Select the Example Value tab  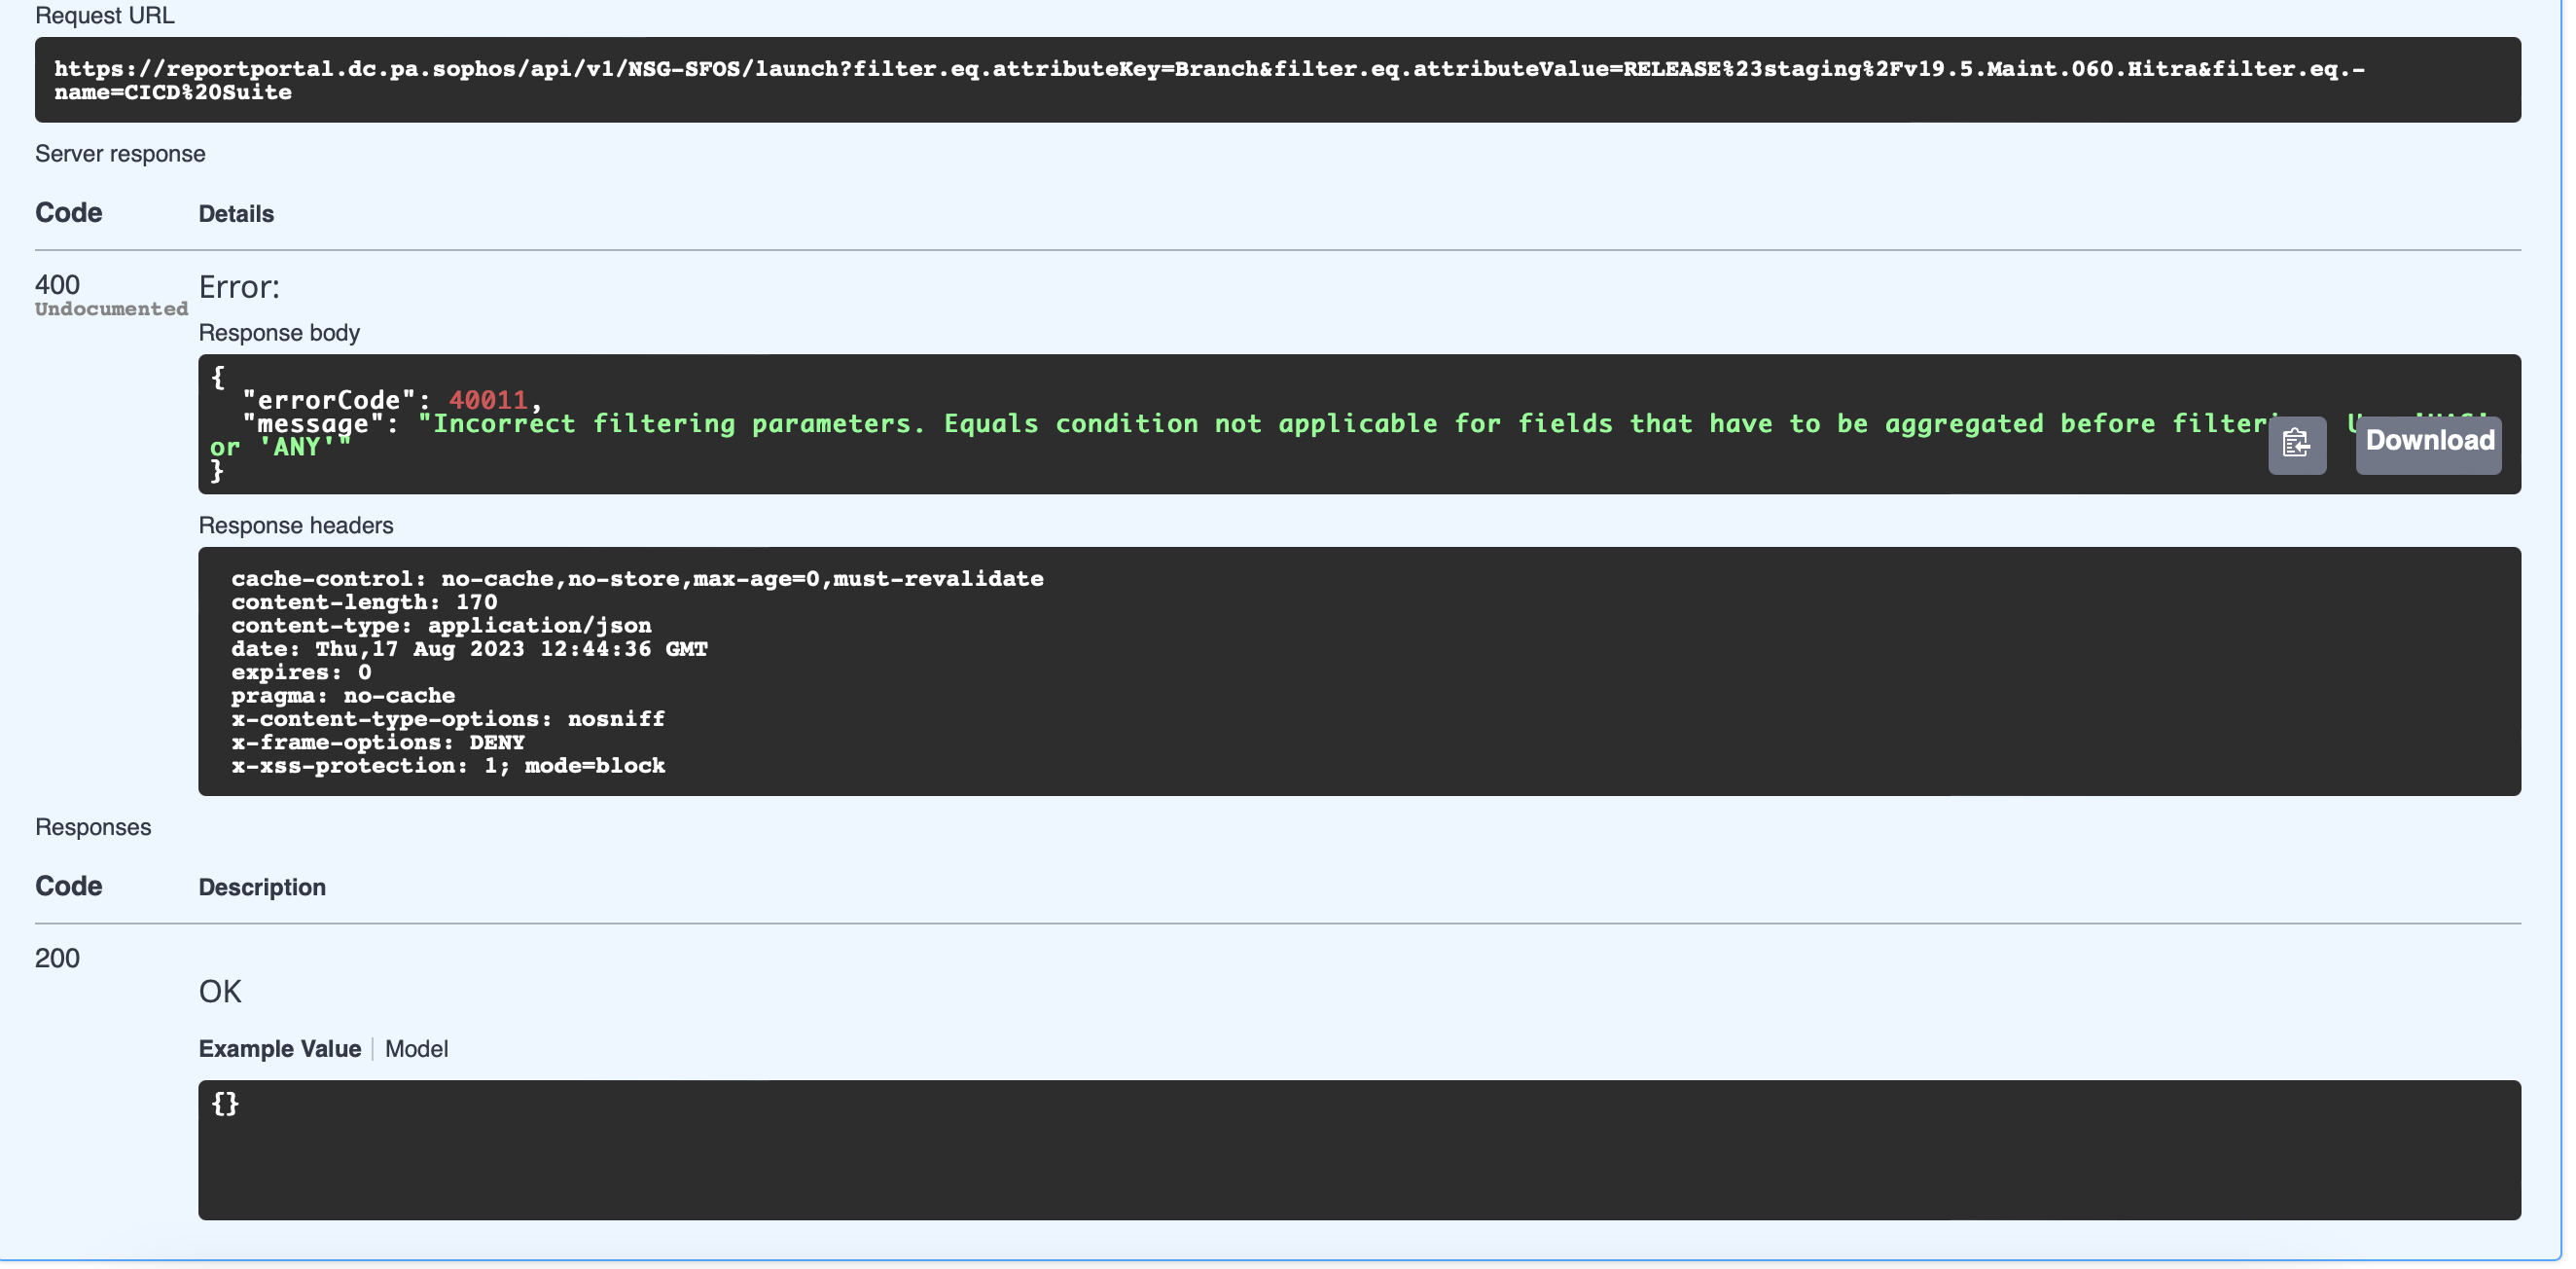click(x=279, y=1049)
